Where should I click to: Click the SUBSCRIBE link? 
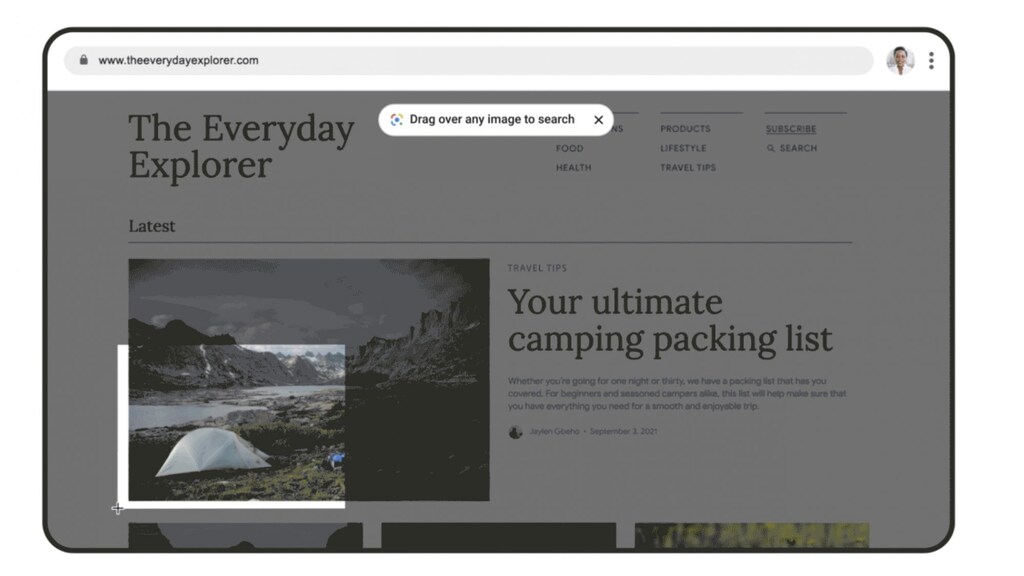click(x=791, y=129)
